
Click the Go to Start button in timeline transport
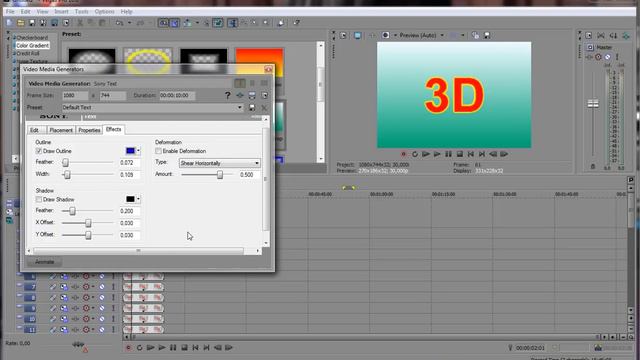tap(196, 348)
